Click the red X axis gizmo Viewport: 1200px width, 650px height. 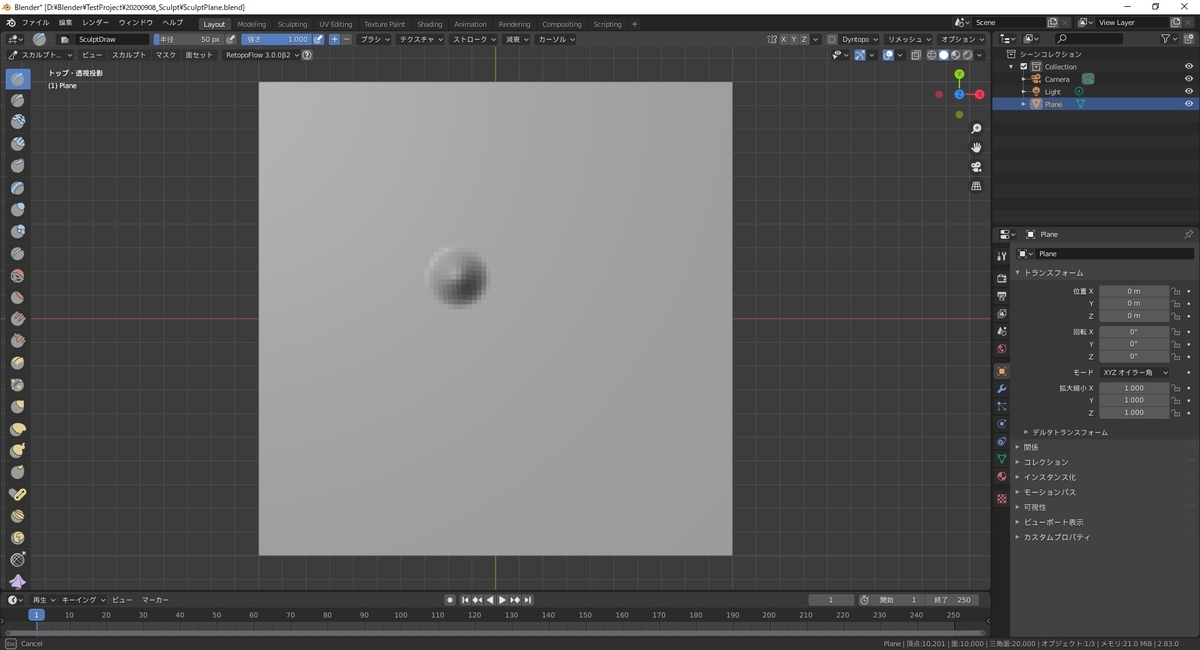(x=980, y=94)
